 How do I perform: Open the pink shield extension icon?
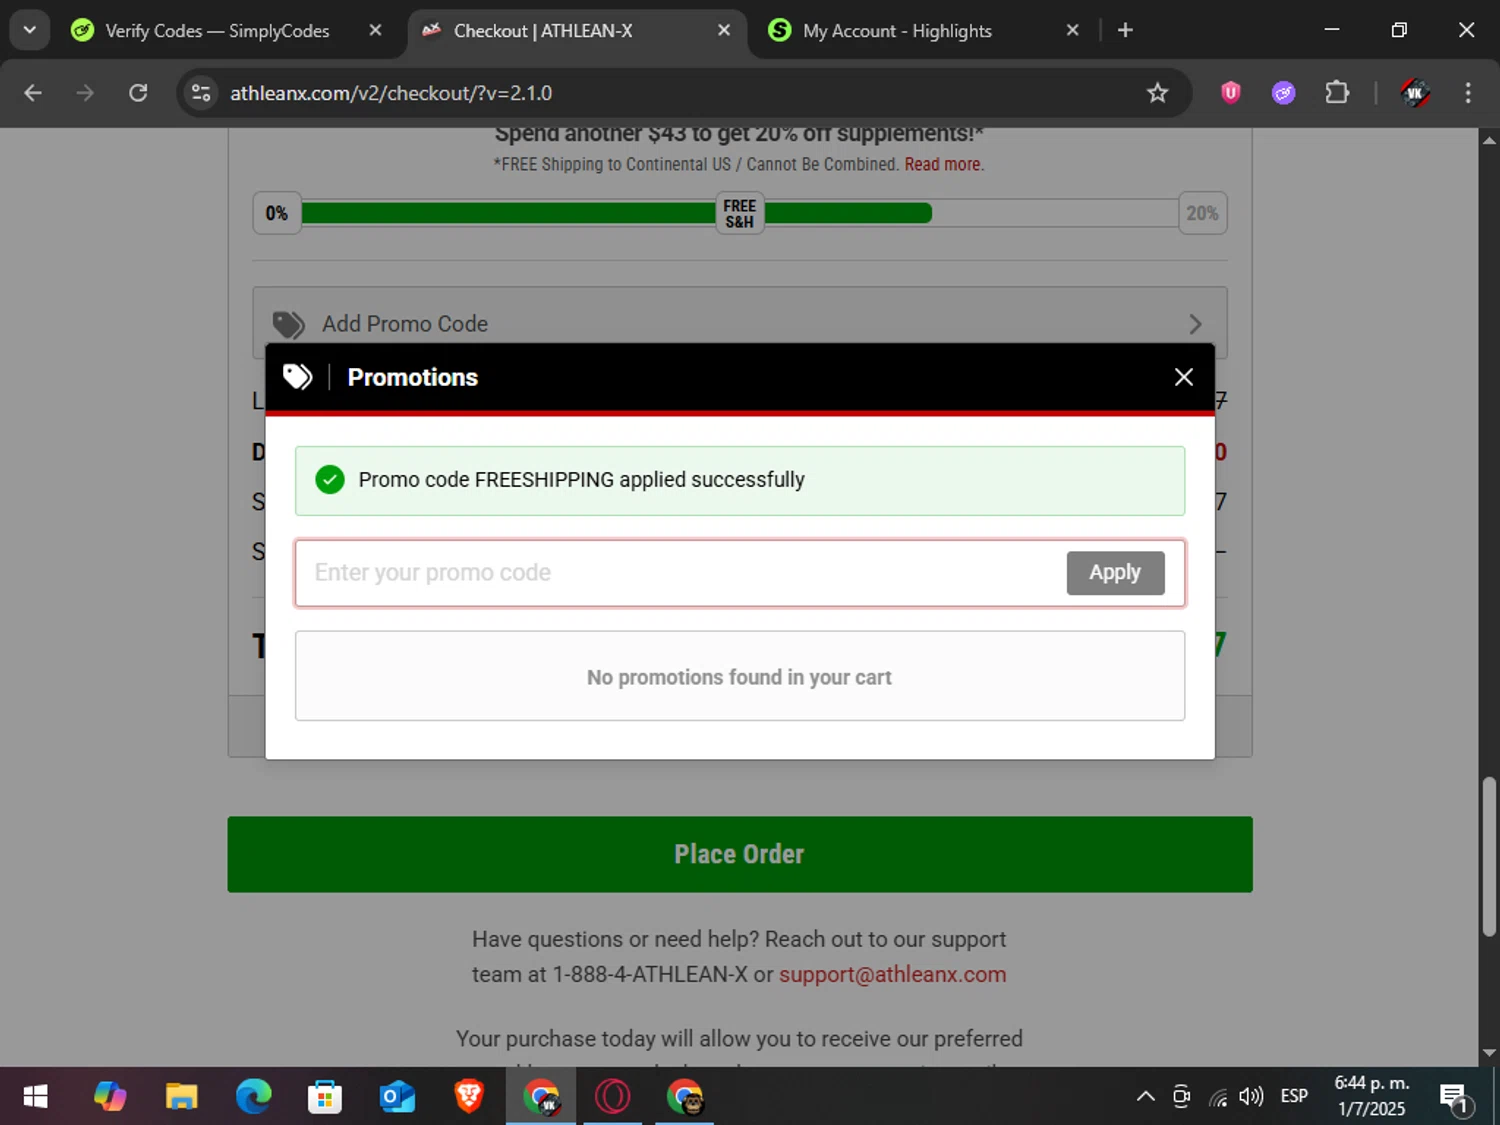tap(1231, 93)
